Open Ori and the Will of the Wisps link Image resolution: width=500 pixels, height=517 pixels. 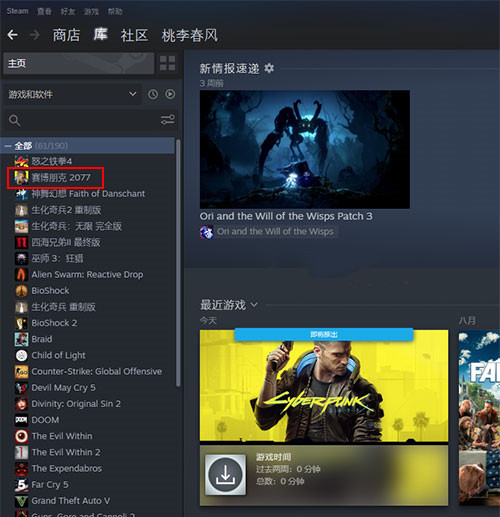point(275,231)
